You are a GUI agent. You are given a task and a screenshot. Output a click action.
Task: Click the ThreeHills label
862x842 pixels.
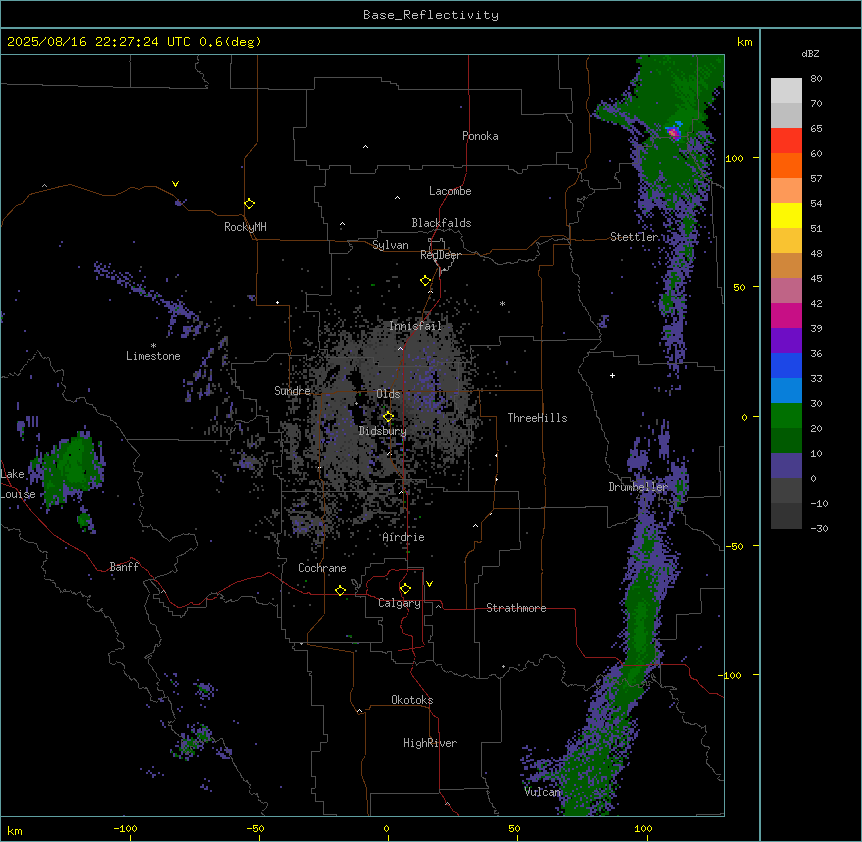(537, 418)
